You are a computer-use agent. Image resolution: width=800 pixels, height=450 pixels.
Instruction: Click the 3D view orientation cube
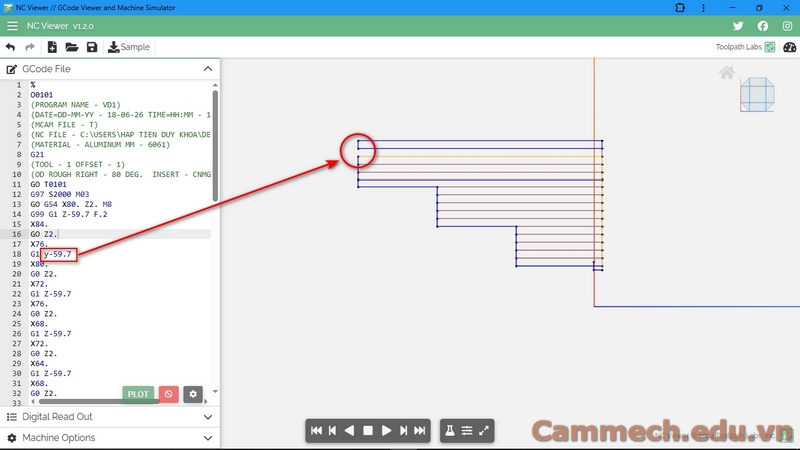(x=757, y=94)
